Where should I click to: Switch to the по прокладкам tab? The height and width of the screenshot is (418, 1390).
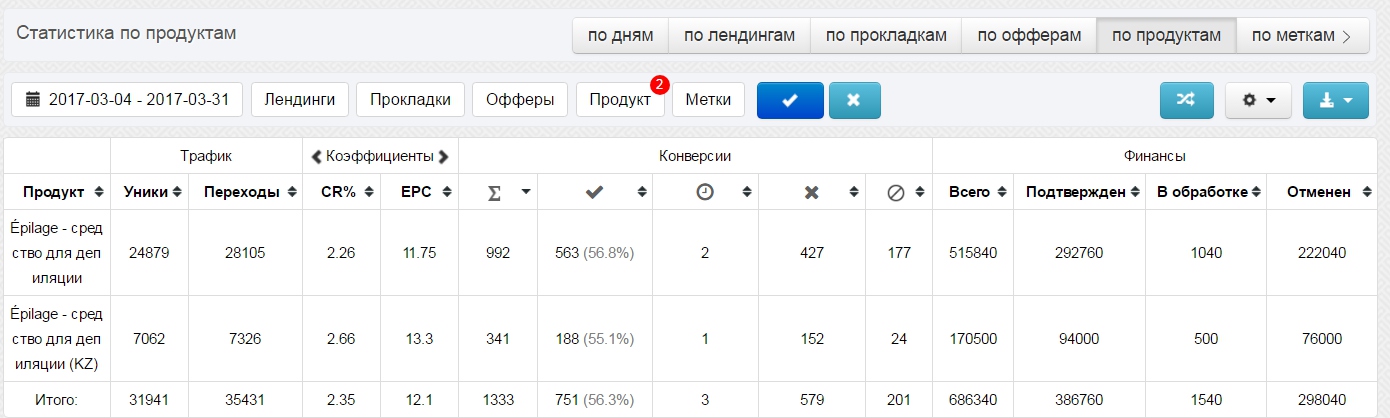(886, 36)
